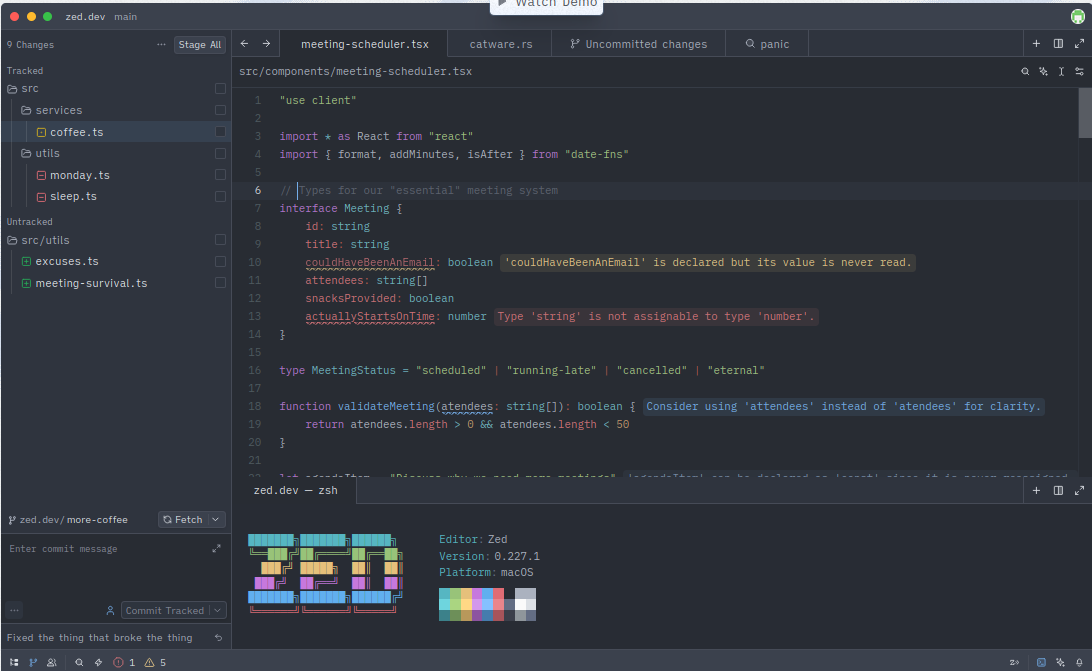Stage coffee.ts using its checkbox
The width and height of the screenshot is (1092, 671).
(220, 132)
